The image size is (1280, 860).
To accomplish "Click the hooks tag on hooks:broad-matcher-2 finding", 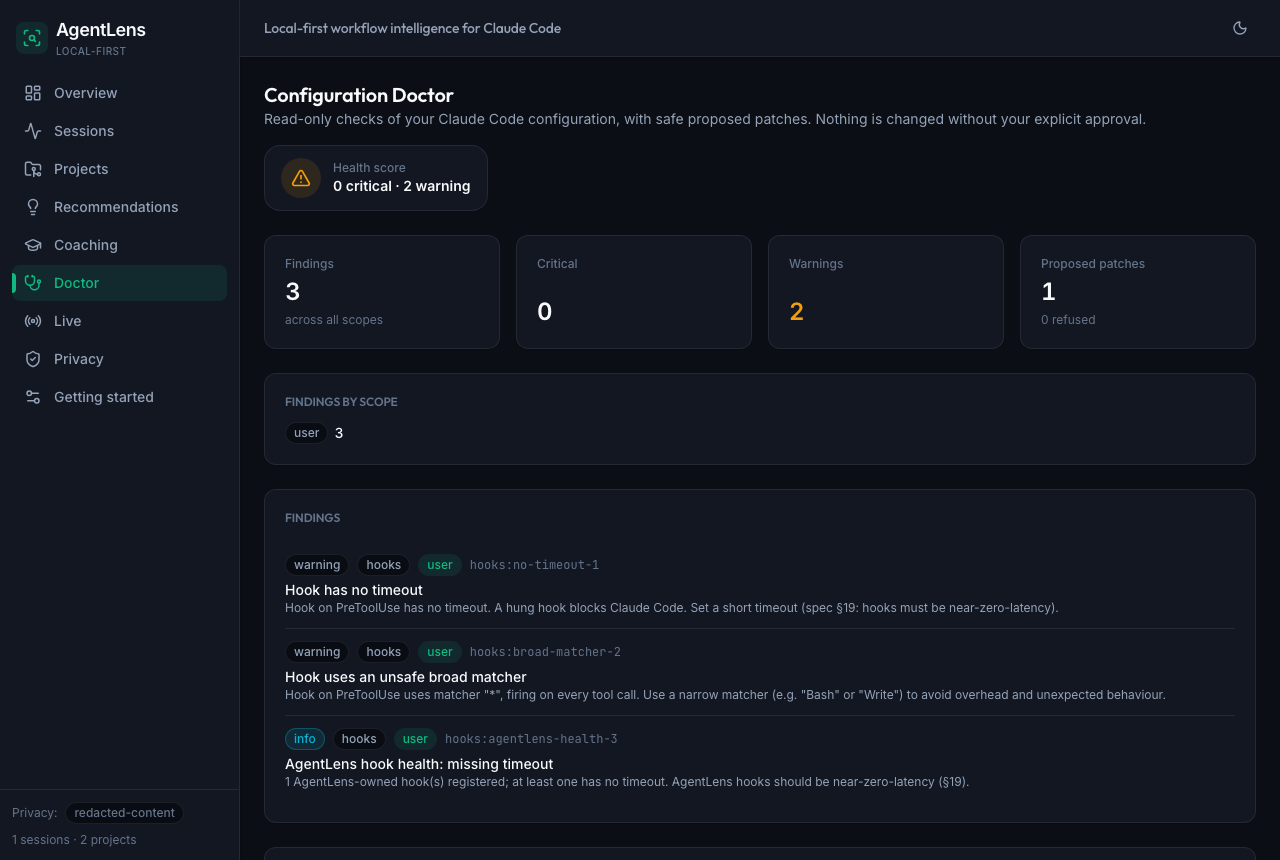I will click(x=384, y=652).
